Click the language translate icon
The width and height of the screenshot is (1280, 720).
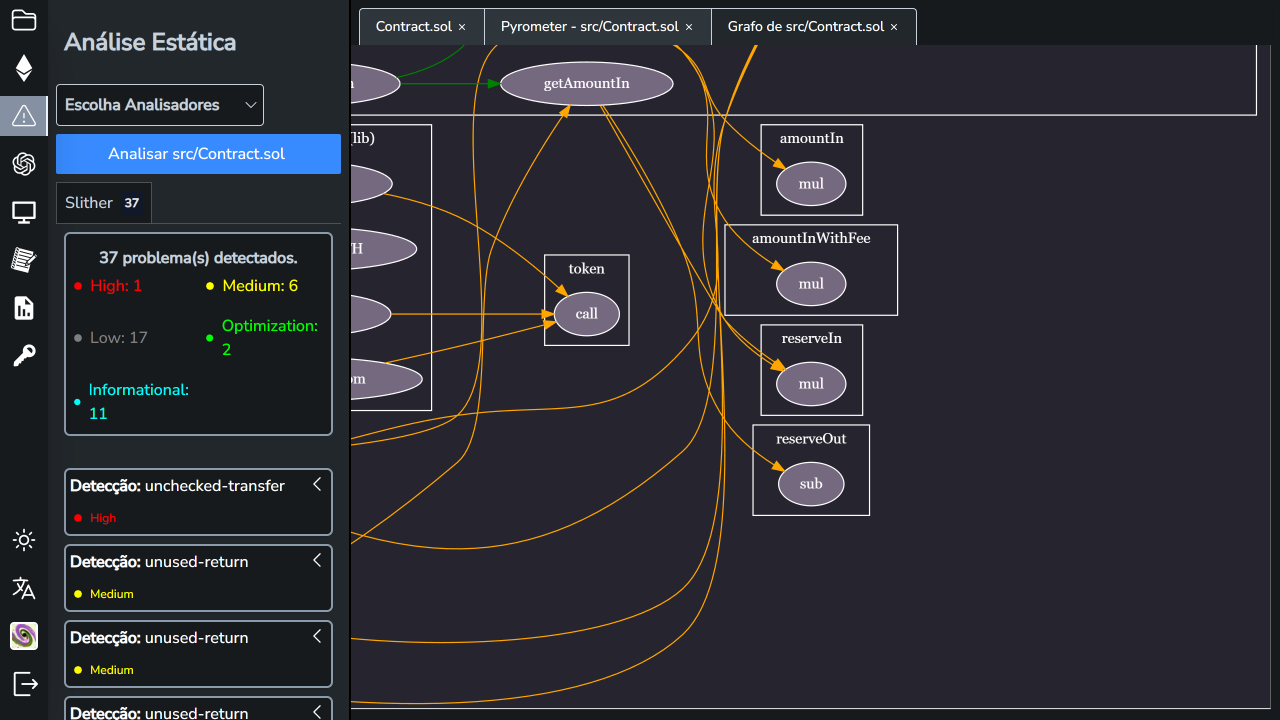point(24,588)
